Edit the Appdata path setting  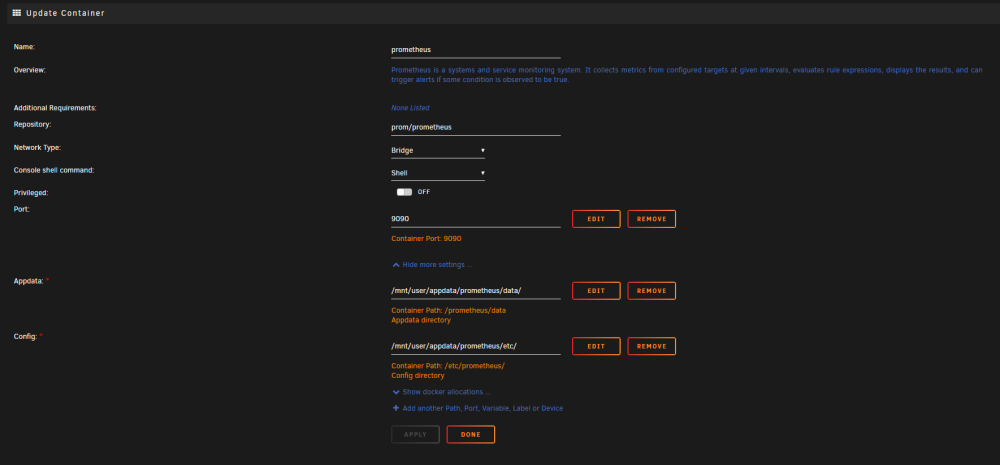click(596, 291)
